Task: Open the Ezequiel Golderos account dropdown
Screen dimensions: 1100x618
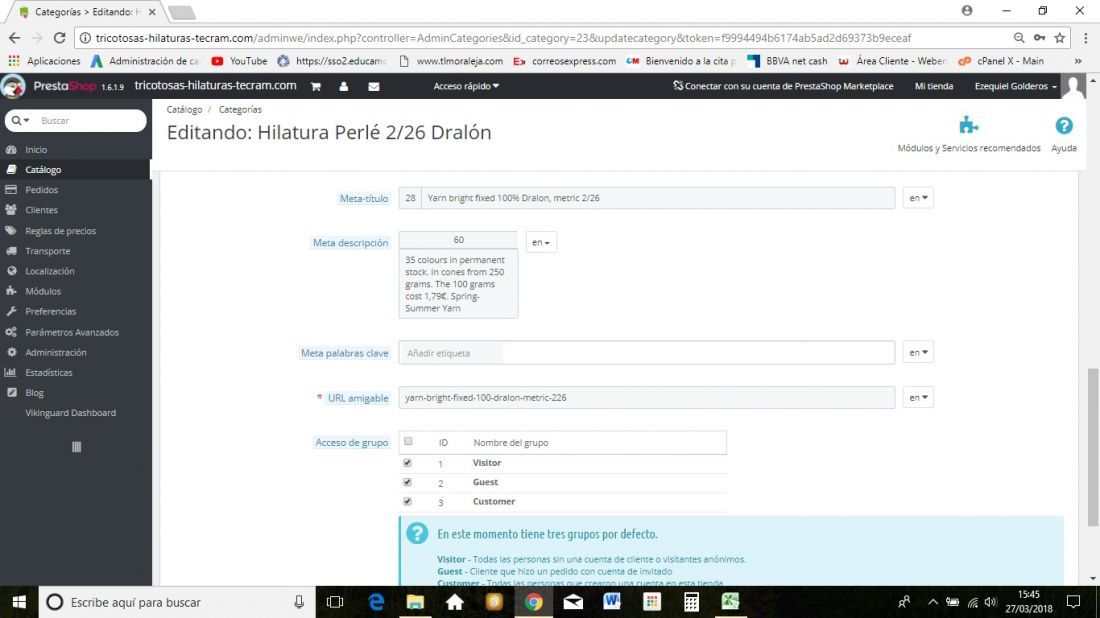Action: click(1015, 86)
